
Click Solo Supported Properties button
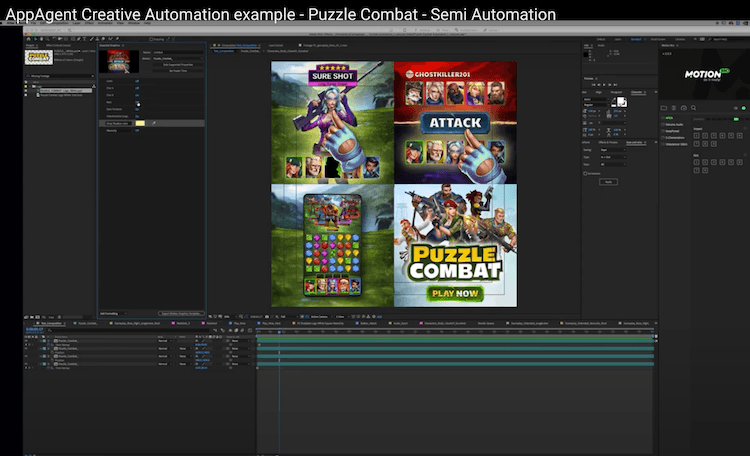178,65
